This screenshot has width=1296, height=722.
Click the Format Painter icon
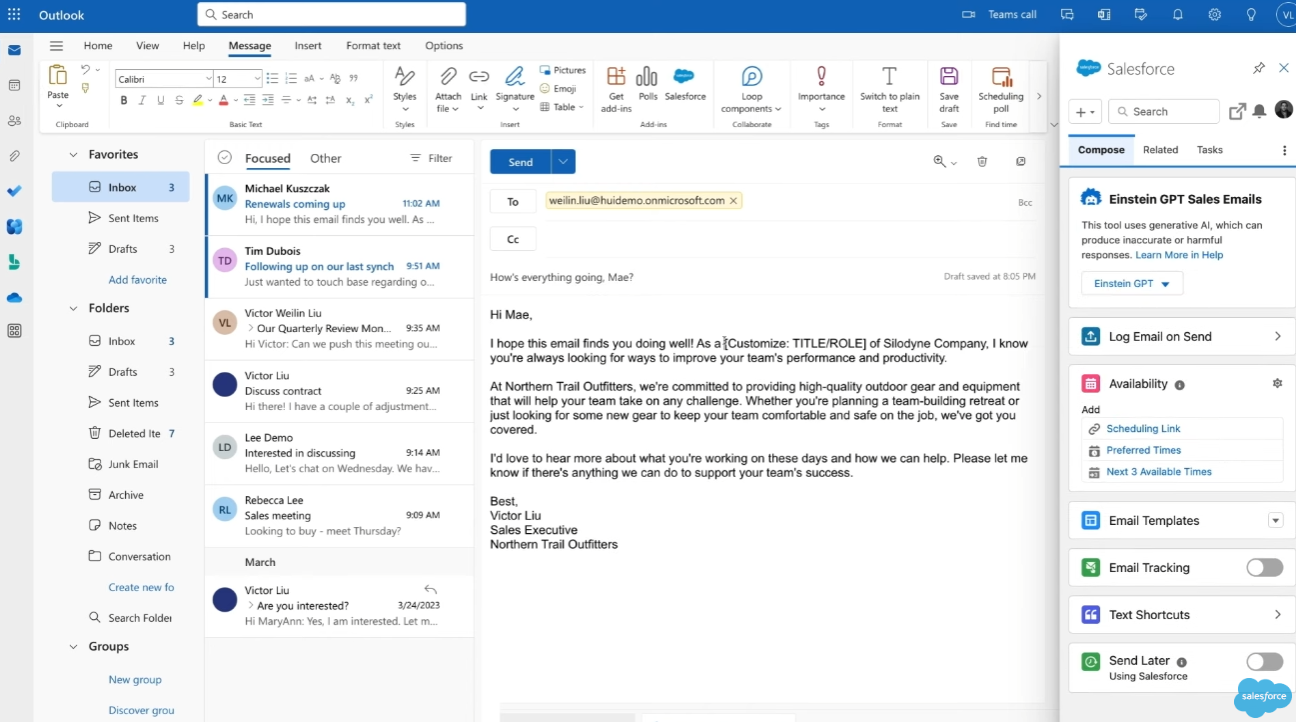tap(85, 89)
